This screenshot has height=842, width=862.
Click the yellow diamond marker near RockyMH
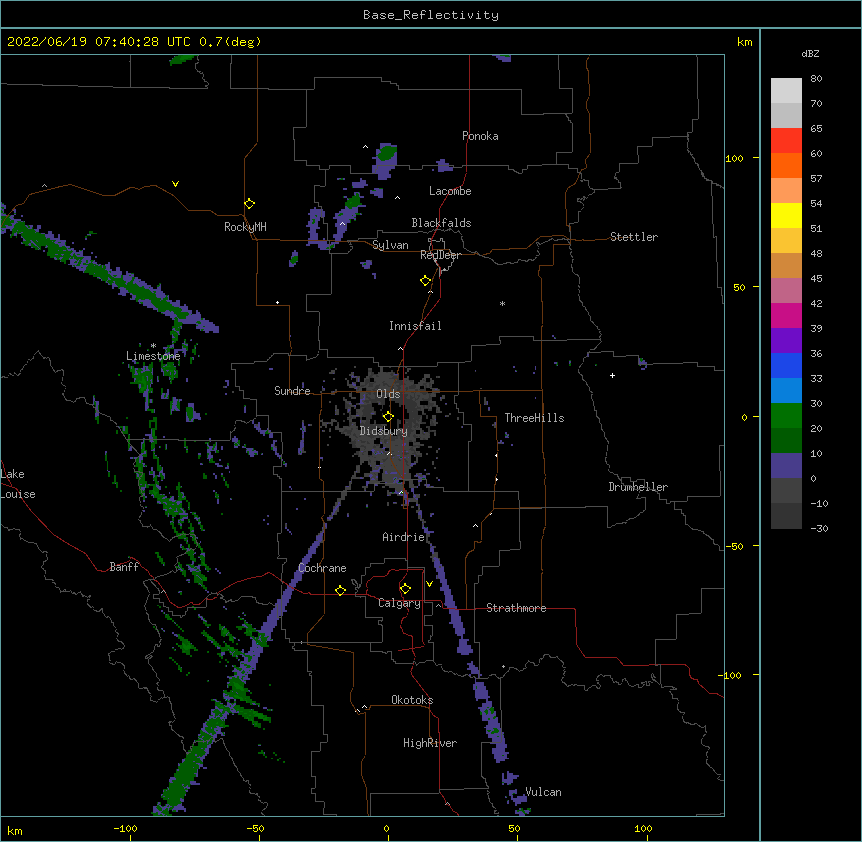pyautogui.click(x=250, y=204)
